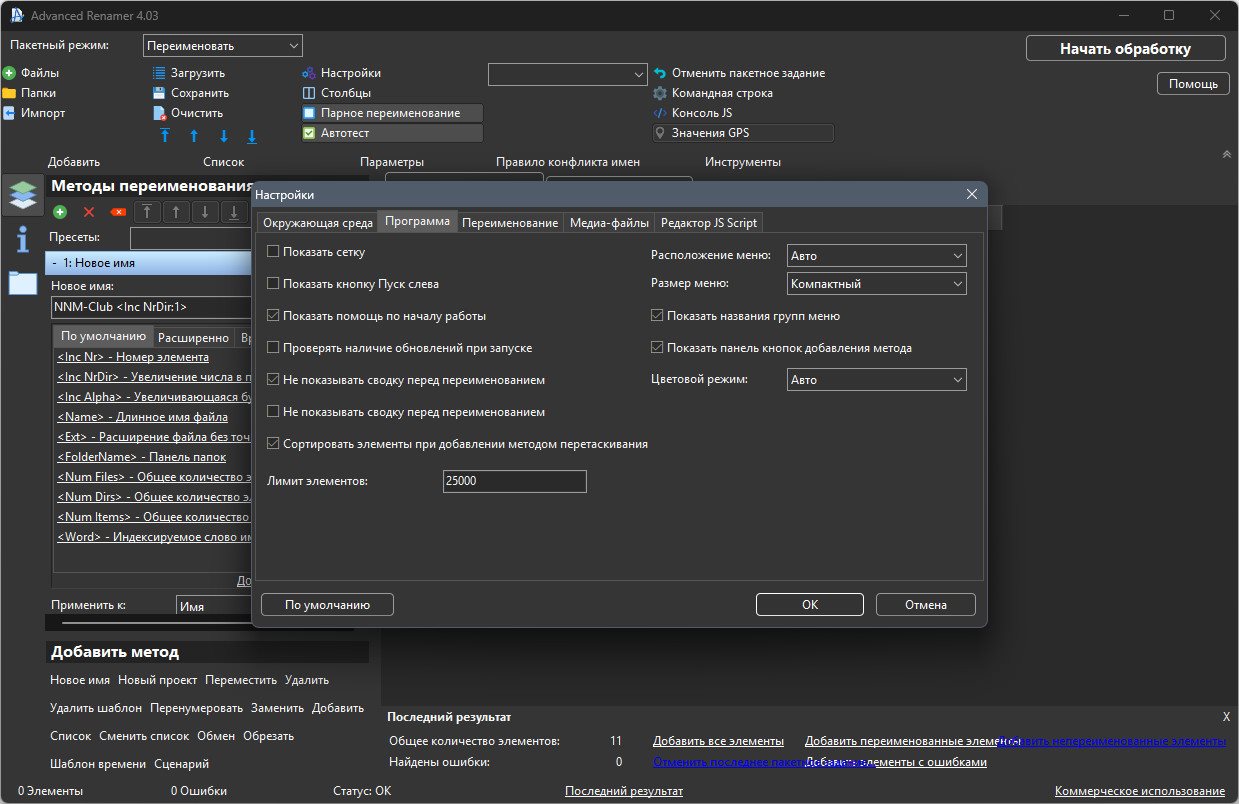Click the Отменить пакетное задание undo icon

660,73
